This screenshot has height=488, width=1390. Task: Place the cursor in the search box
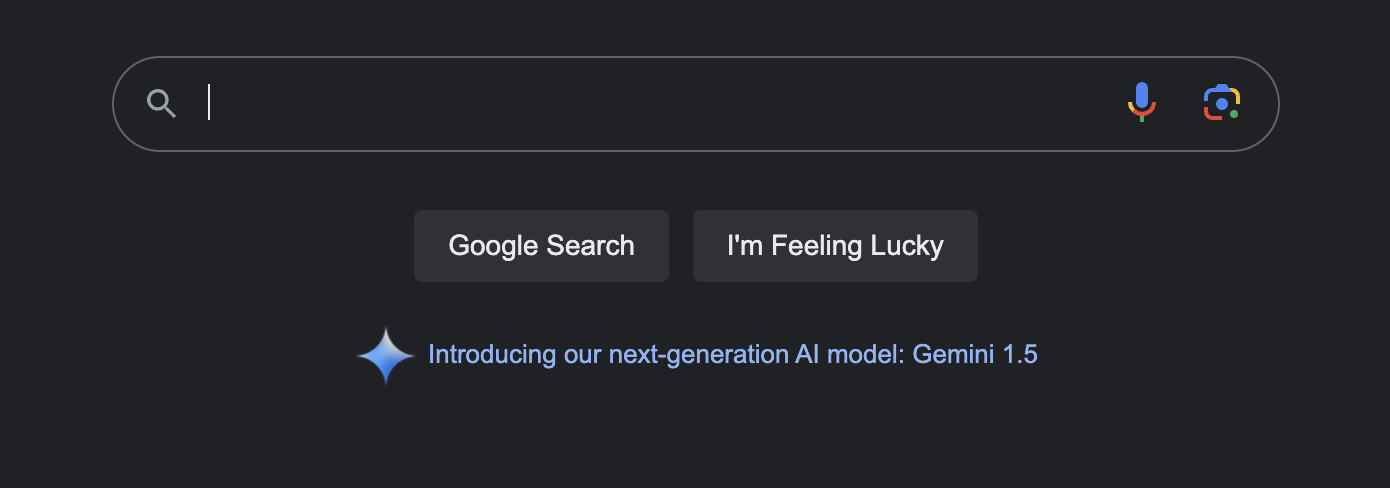tap(650, 103)
